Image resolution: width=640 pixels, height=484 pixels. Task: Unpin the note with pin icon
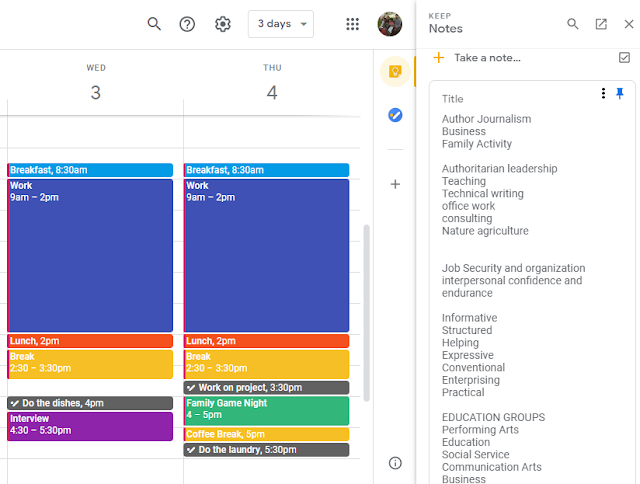(620, 93)
